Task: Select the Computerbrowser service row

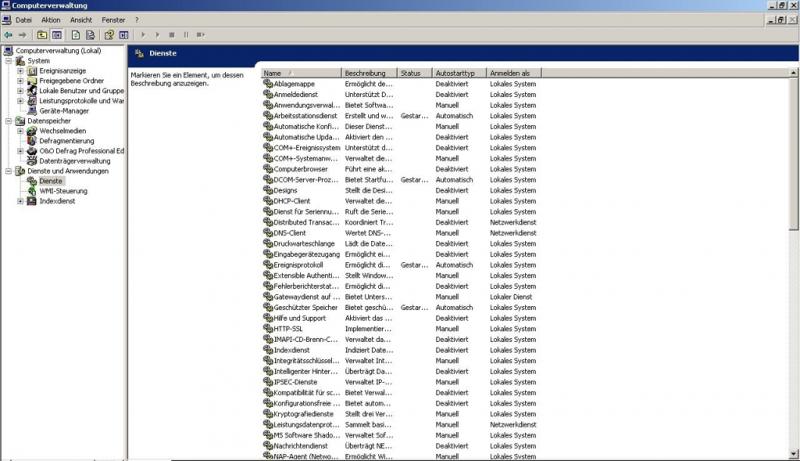Action: 298,169
